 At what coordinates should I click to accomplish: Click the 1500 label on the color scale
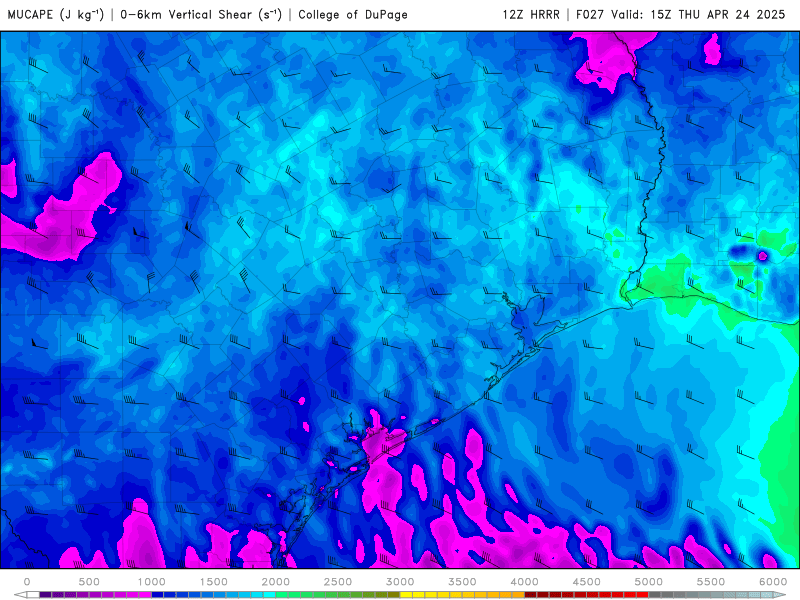214,582
